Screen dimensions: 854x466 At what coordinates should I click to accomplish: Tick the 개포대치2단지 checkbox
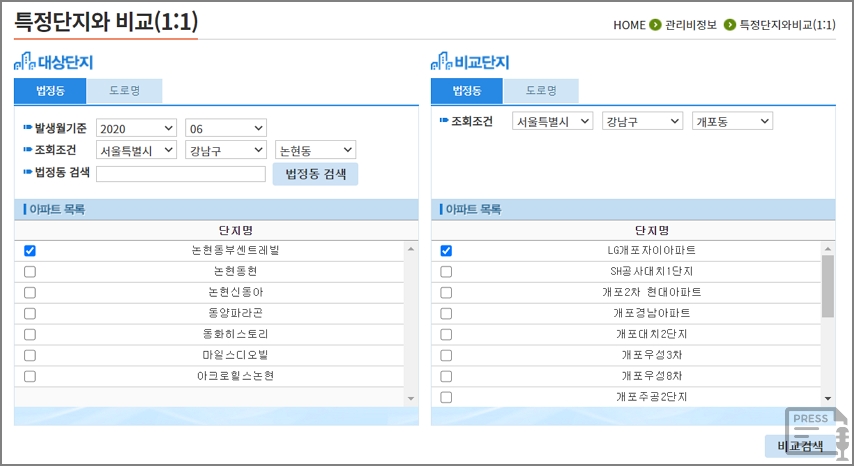click(x=446, y=335)
